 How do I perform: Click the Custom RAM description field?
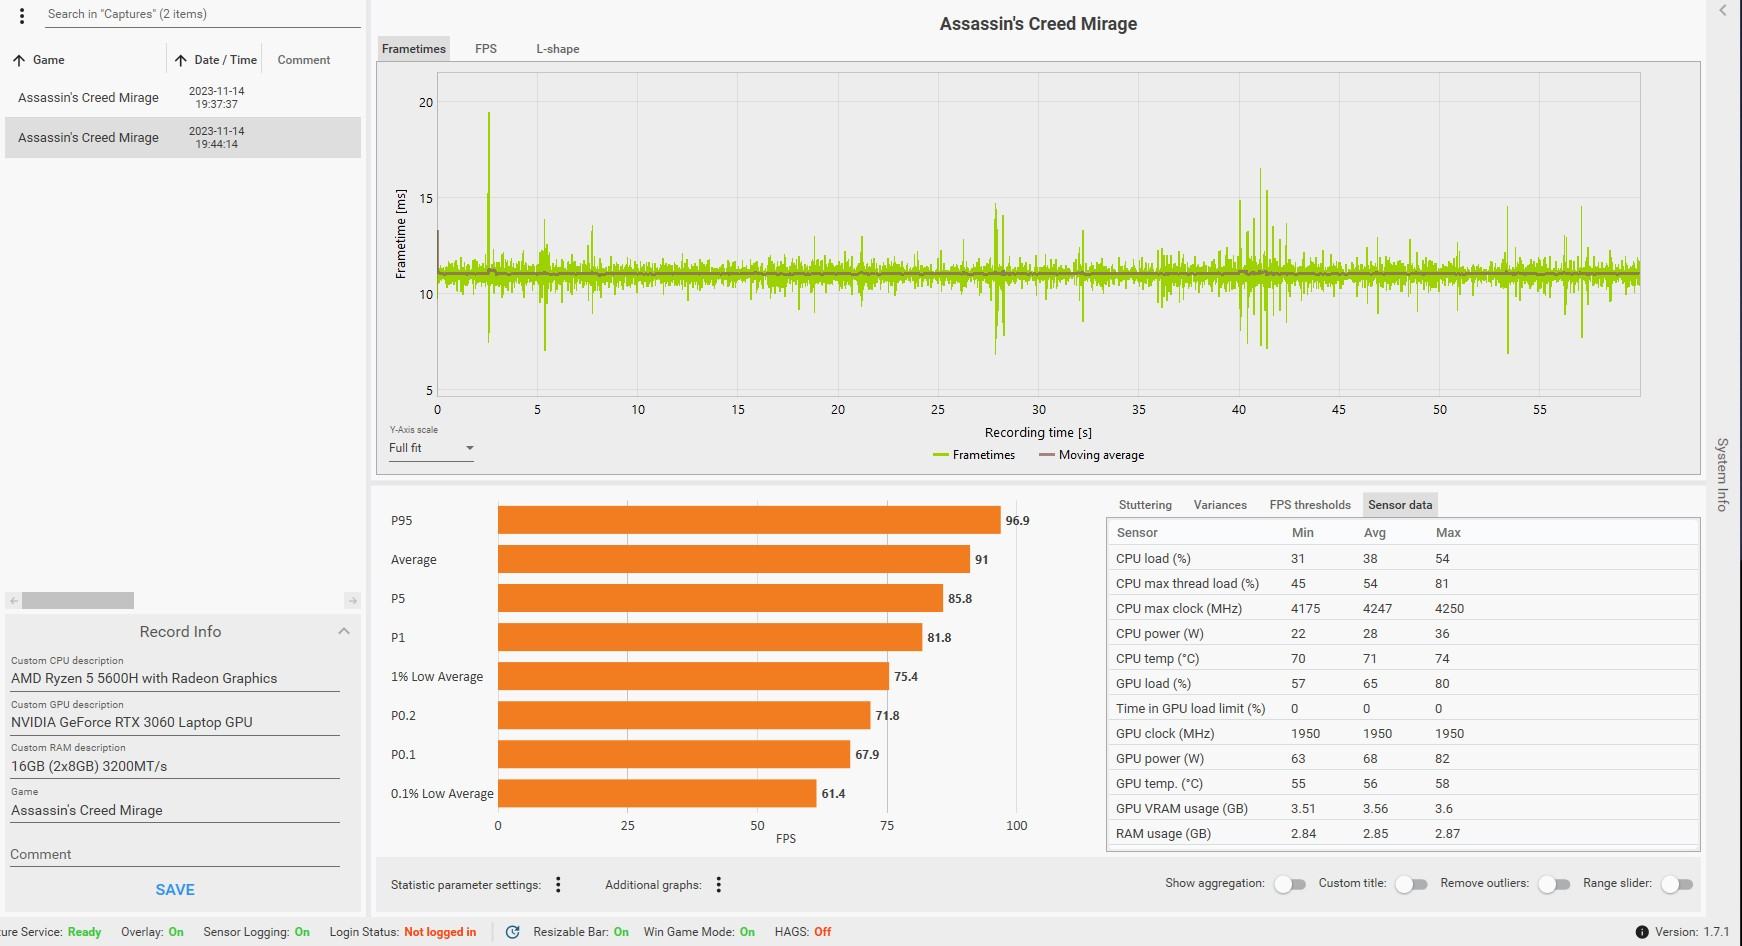pyautogui.click(x=175, y=766)
